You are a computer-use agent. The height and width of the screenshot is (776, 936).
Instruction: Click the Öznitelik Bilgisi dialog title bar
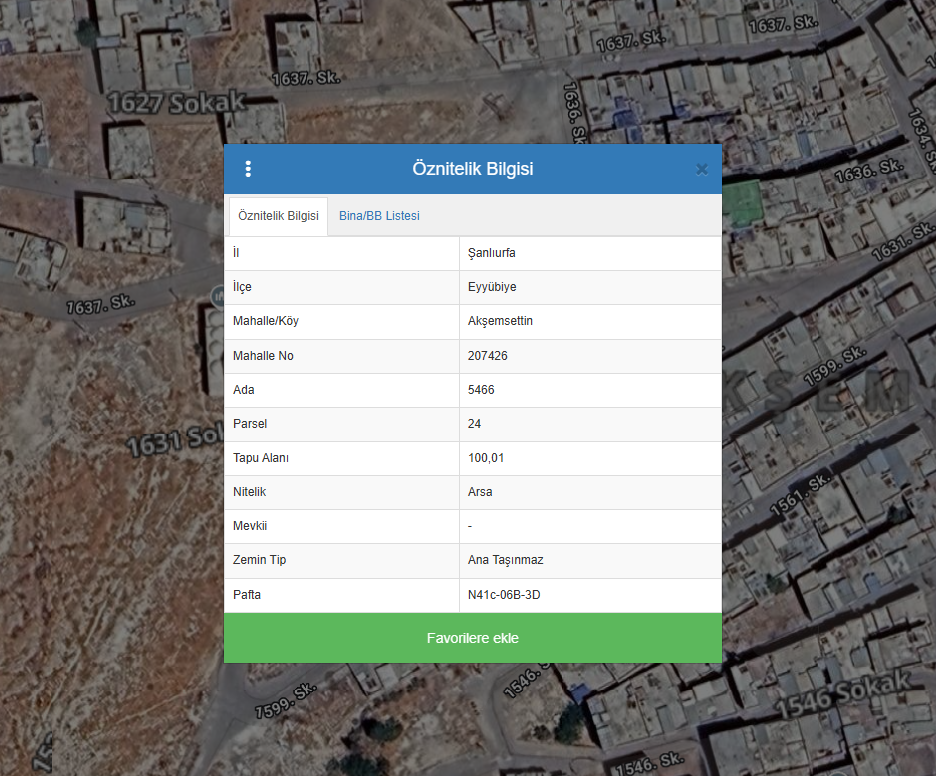coord(472,169)
